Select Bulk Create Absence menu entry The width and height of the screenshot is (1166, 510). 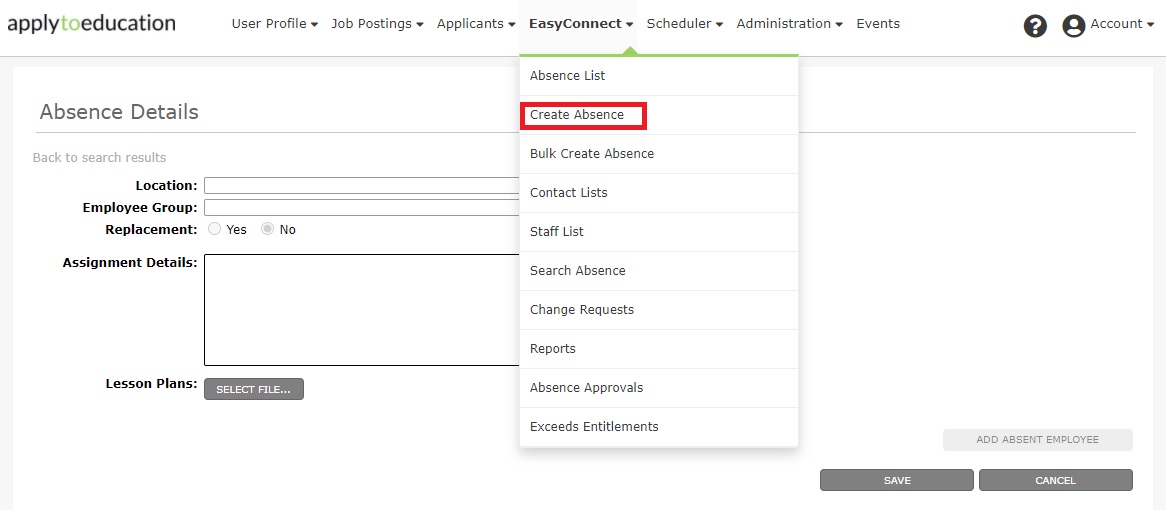pos(592,154)
